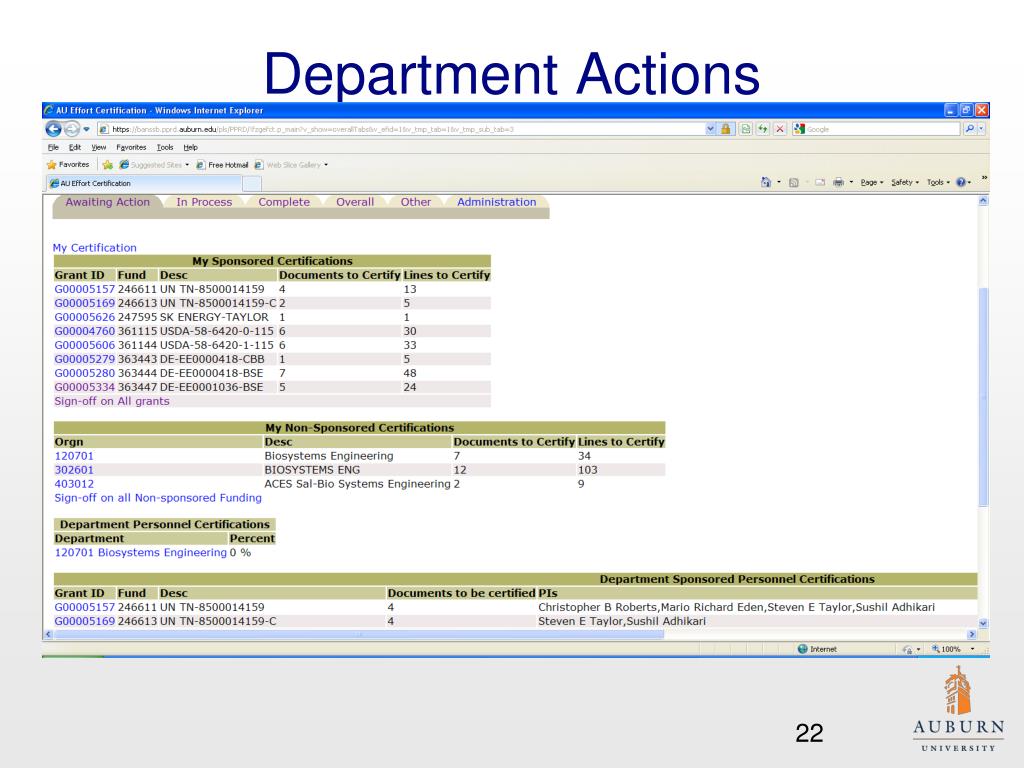This screenshot has width=1024, height=768.
Task: Click the browser Forward arrow button
Action: [72, 129]
